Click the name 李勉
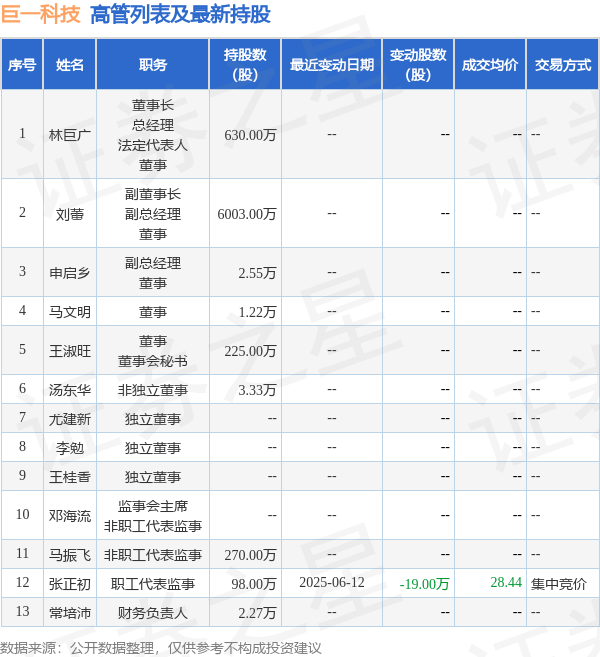The image size is (600, 657). click(x=70, y=447)
